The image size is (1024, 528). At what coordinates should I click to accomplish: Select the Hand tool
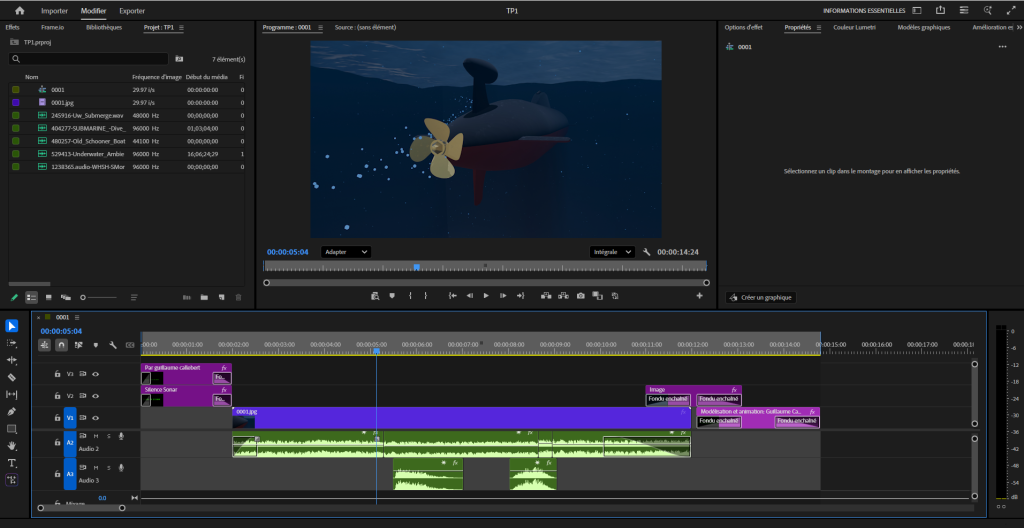coord(12,446)
